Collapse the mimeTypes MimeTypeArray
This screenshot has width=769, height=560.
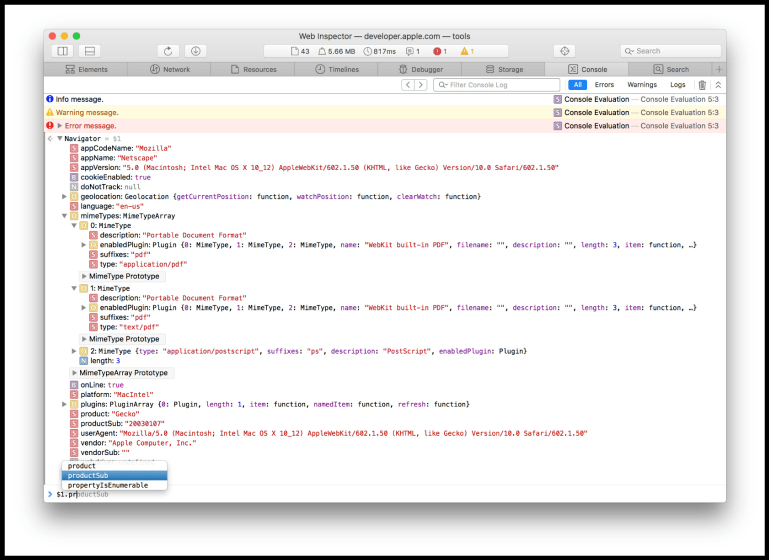tap(64, 216)
